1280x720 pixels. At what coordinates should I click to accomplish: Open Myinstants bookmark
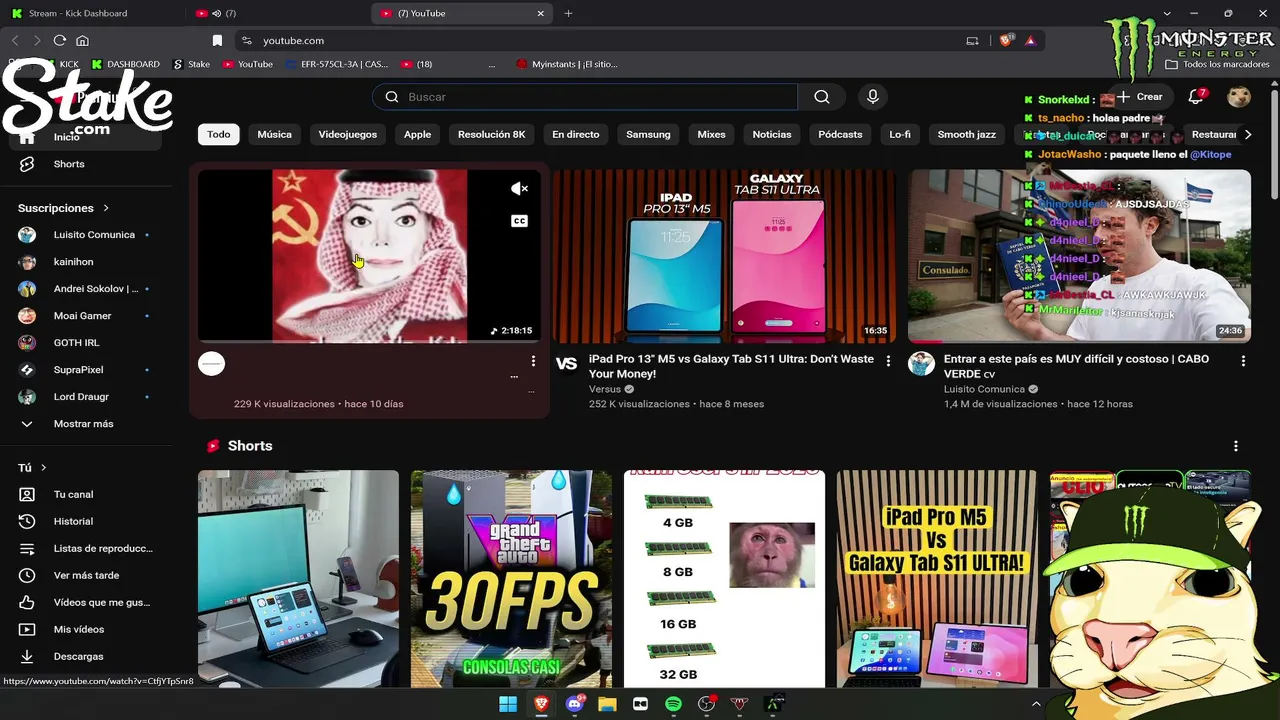[566, 64]
